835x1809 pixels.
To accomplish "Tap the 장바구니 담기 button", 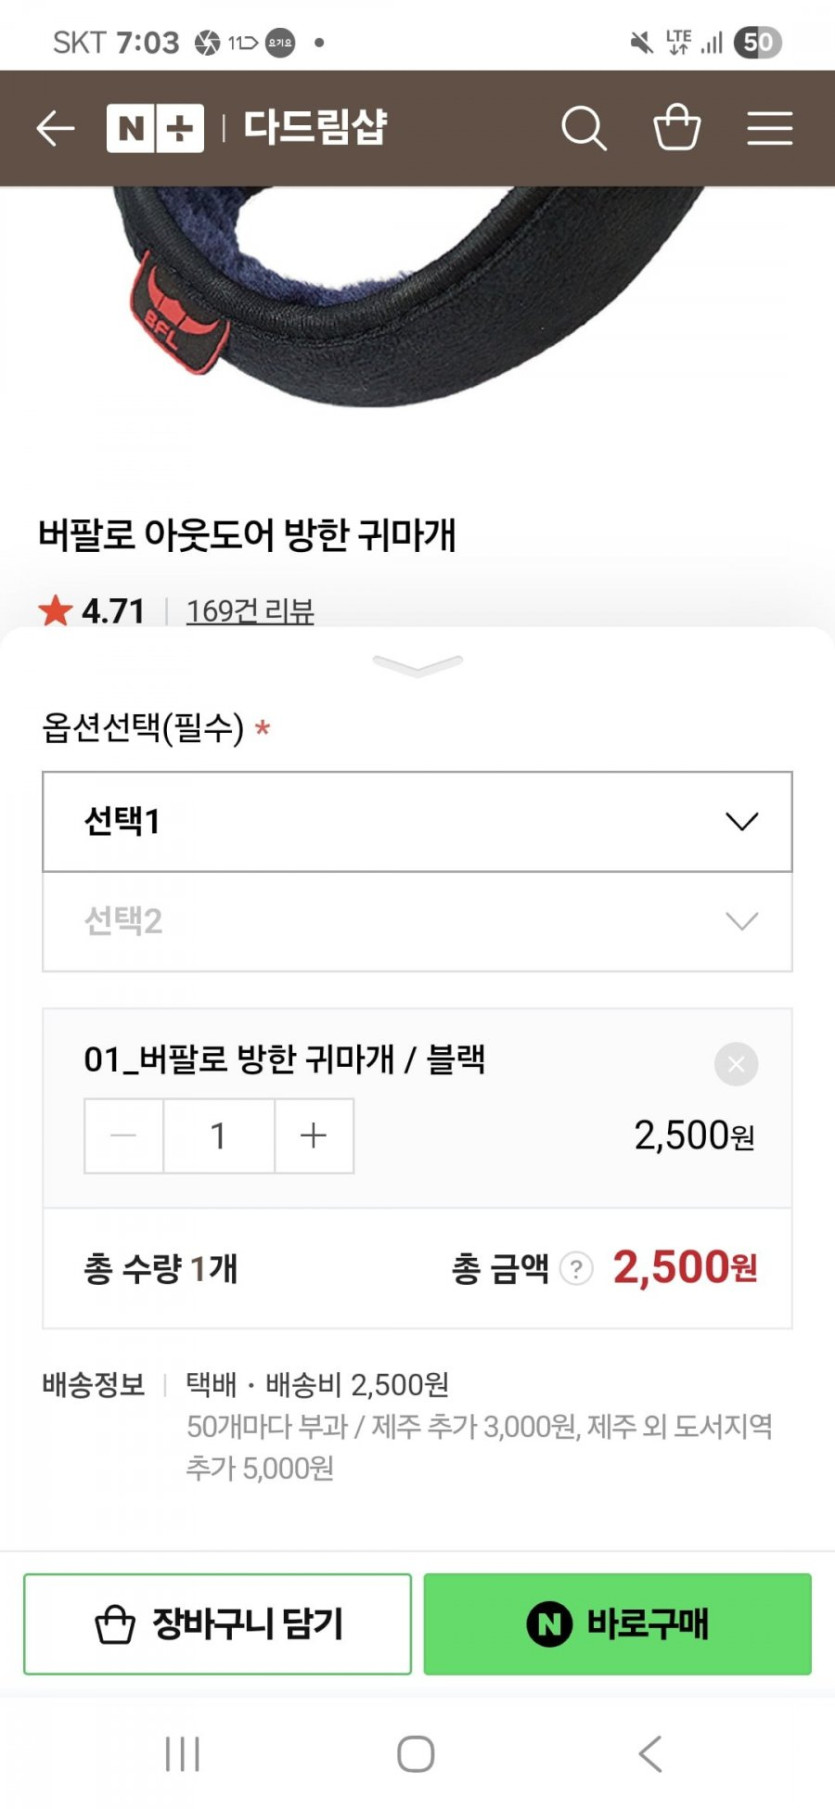I will coord(217,1624).
